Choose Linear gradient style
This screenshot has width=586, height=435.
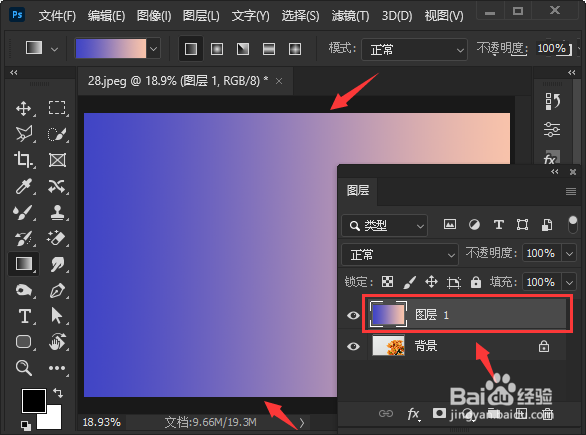click(191, 49)
